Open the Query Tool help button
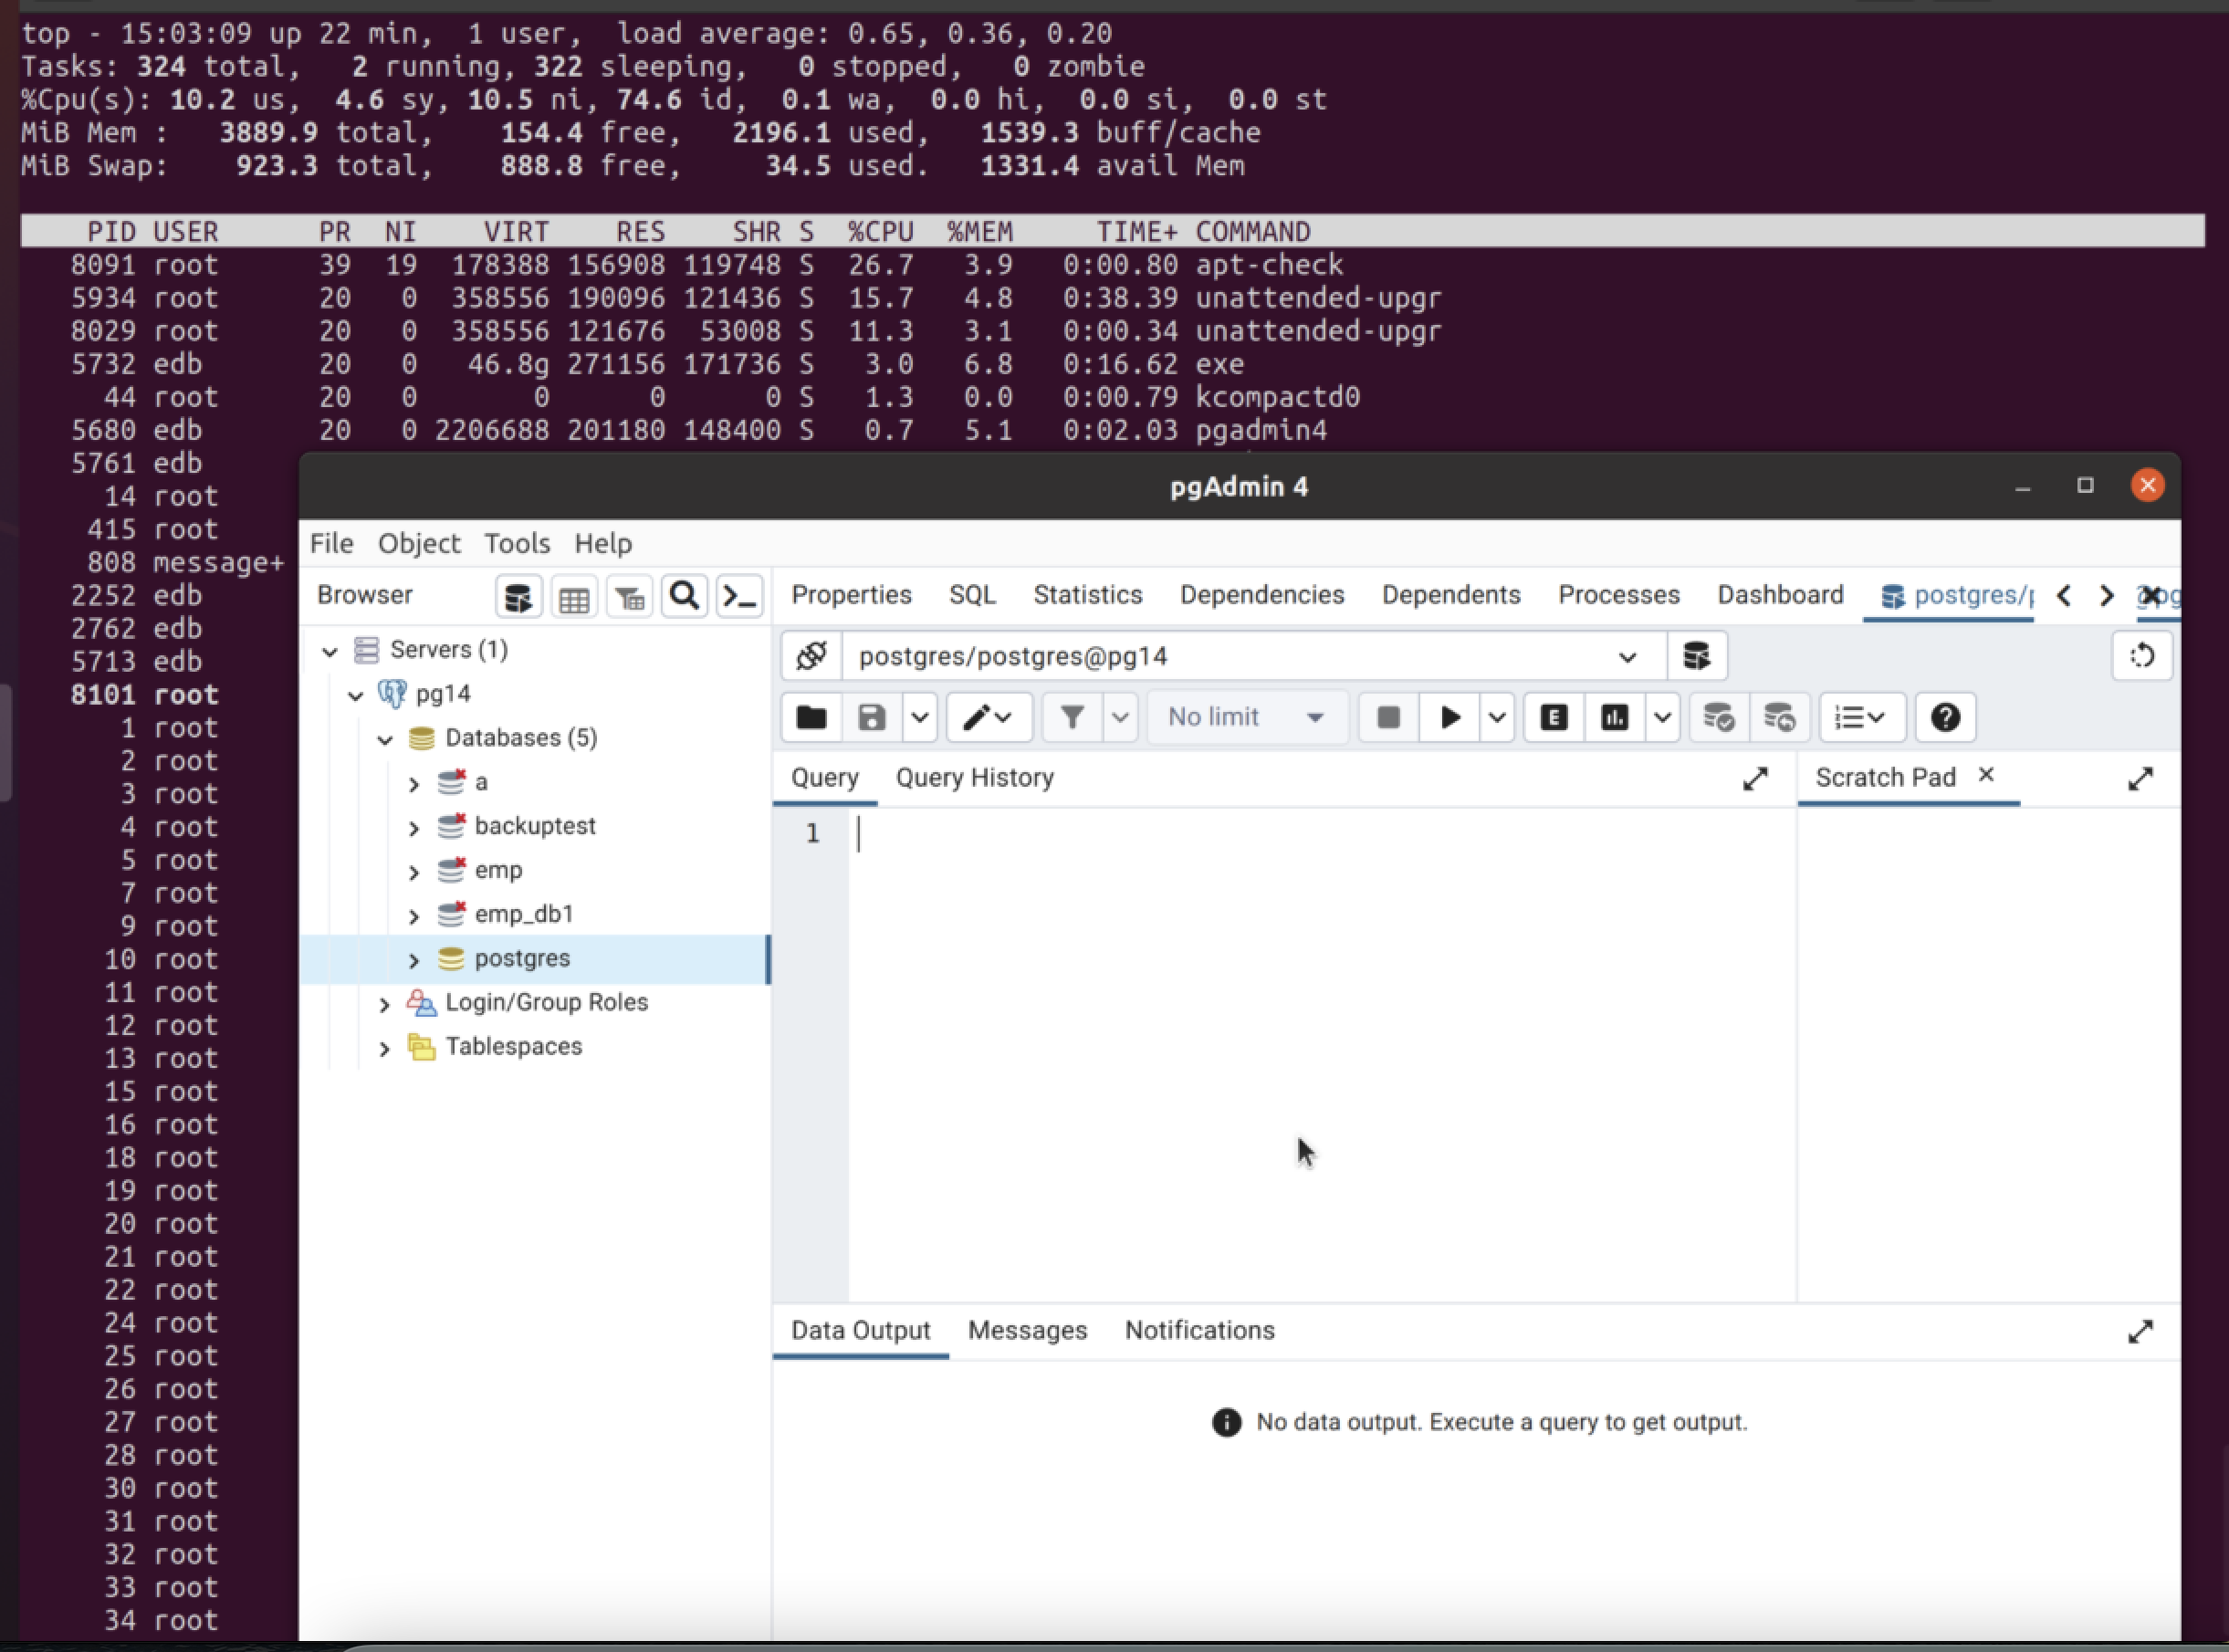Screen dimensions: 2229x1652 click(1944, 717)
